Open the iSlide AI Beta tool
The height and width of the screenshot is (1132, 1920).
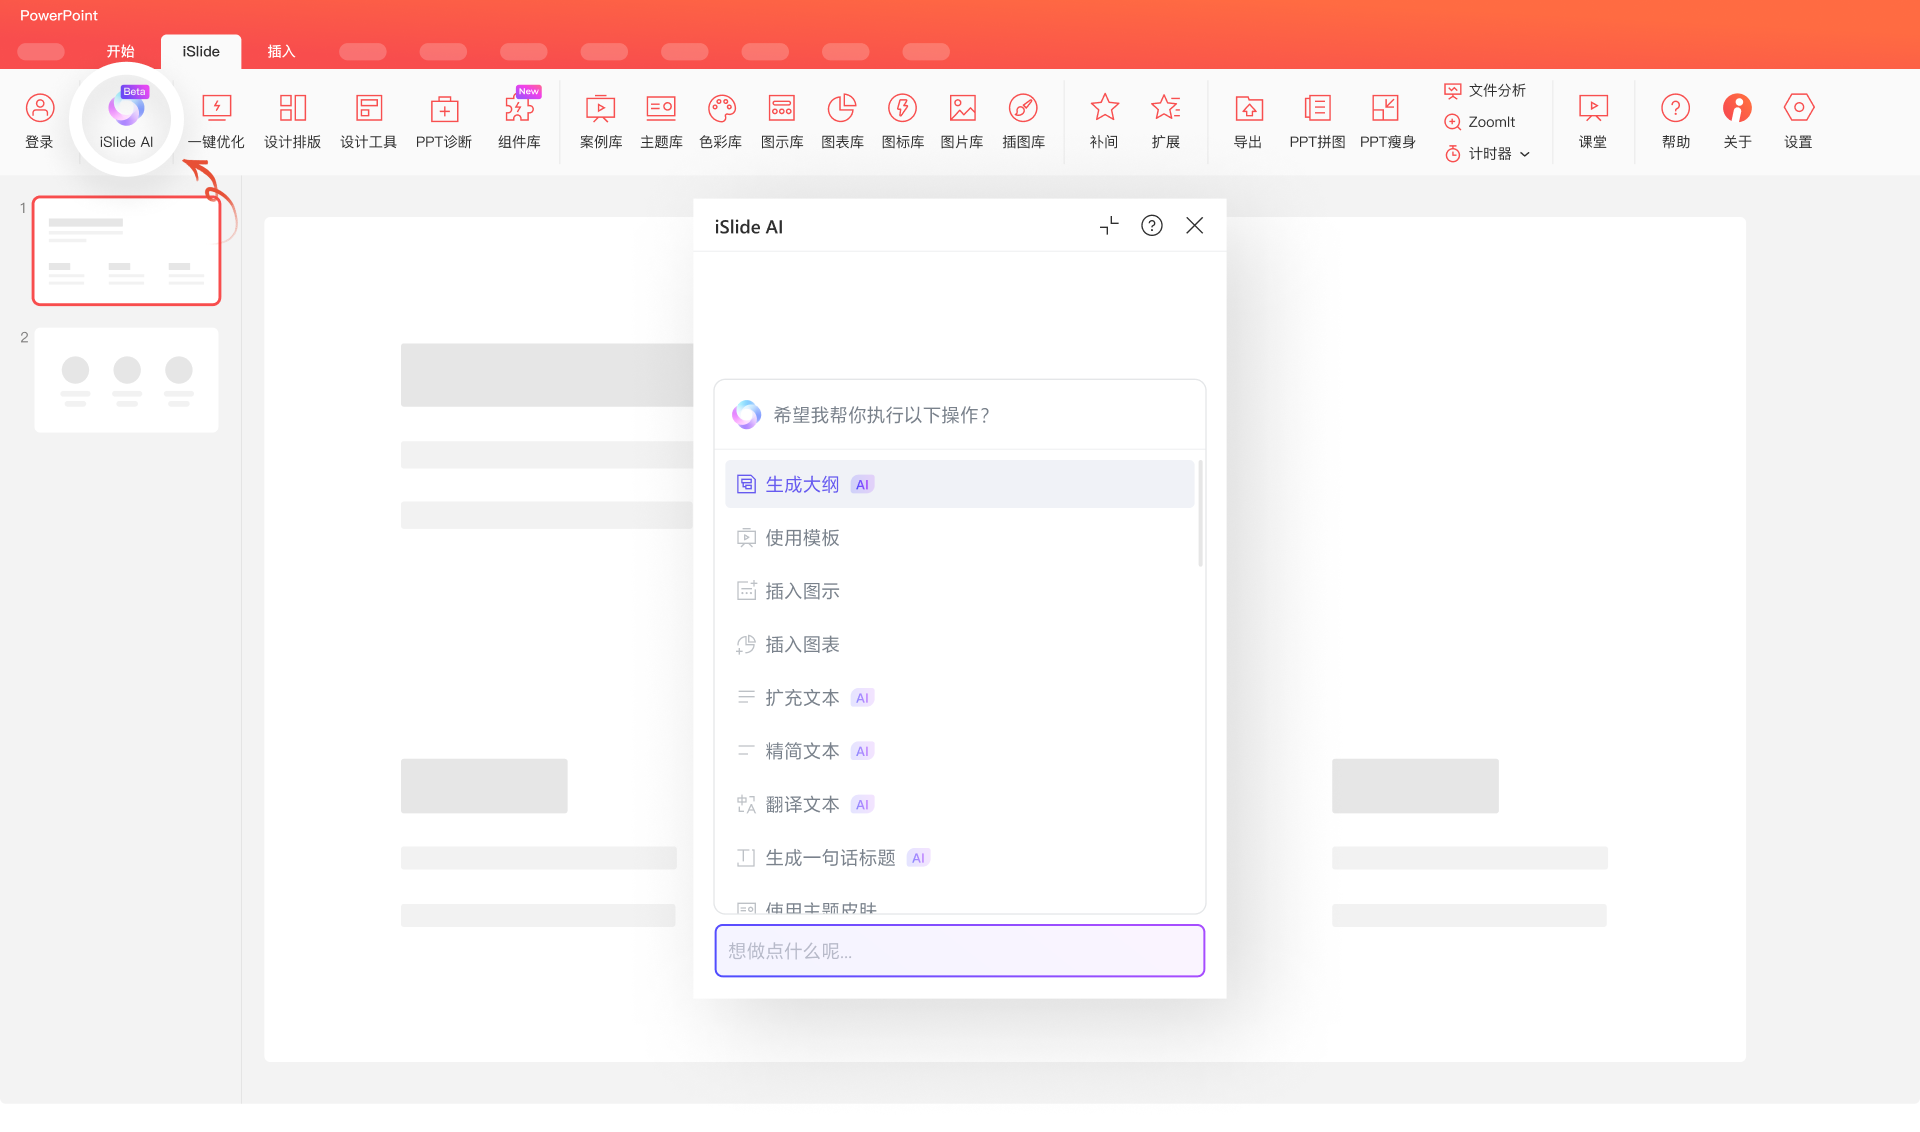126,120
